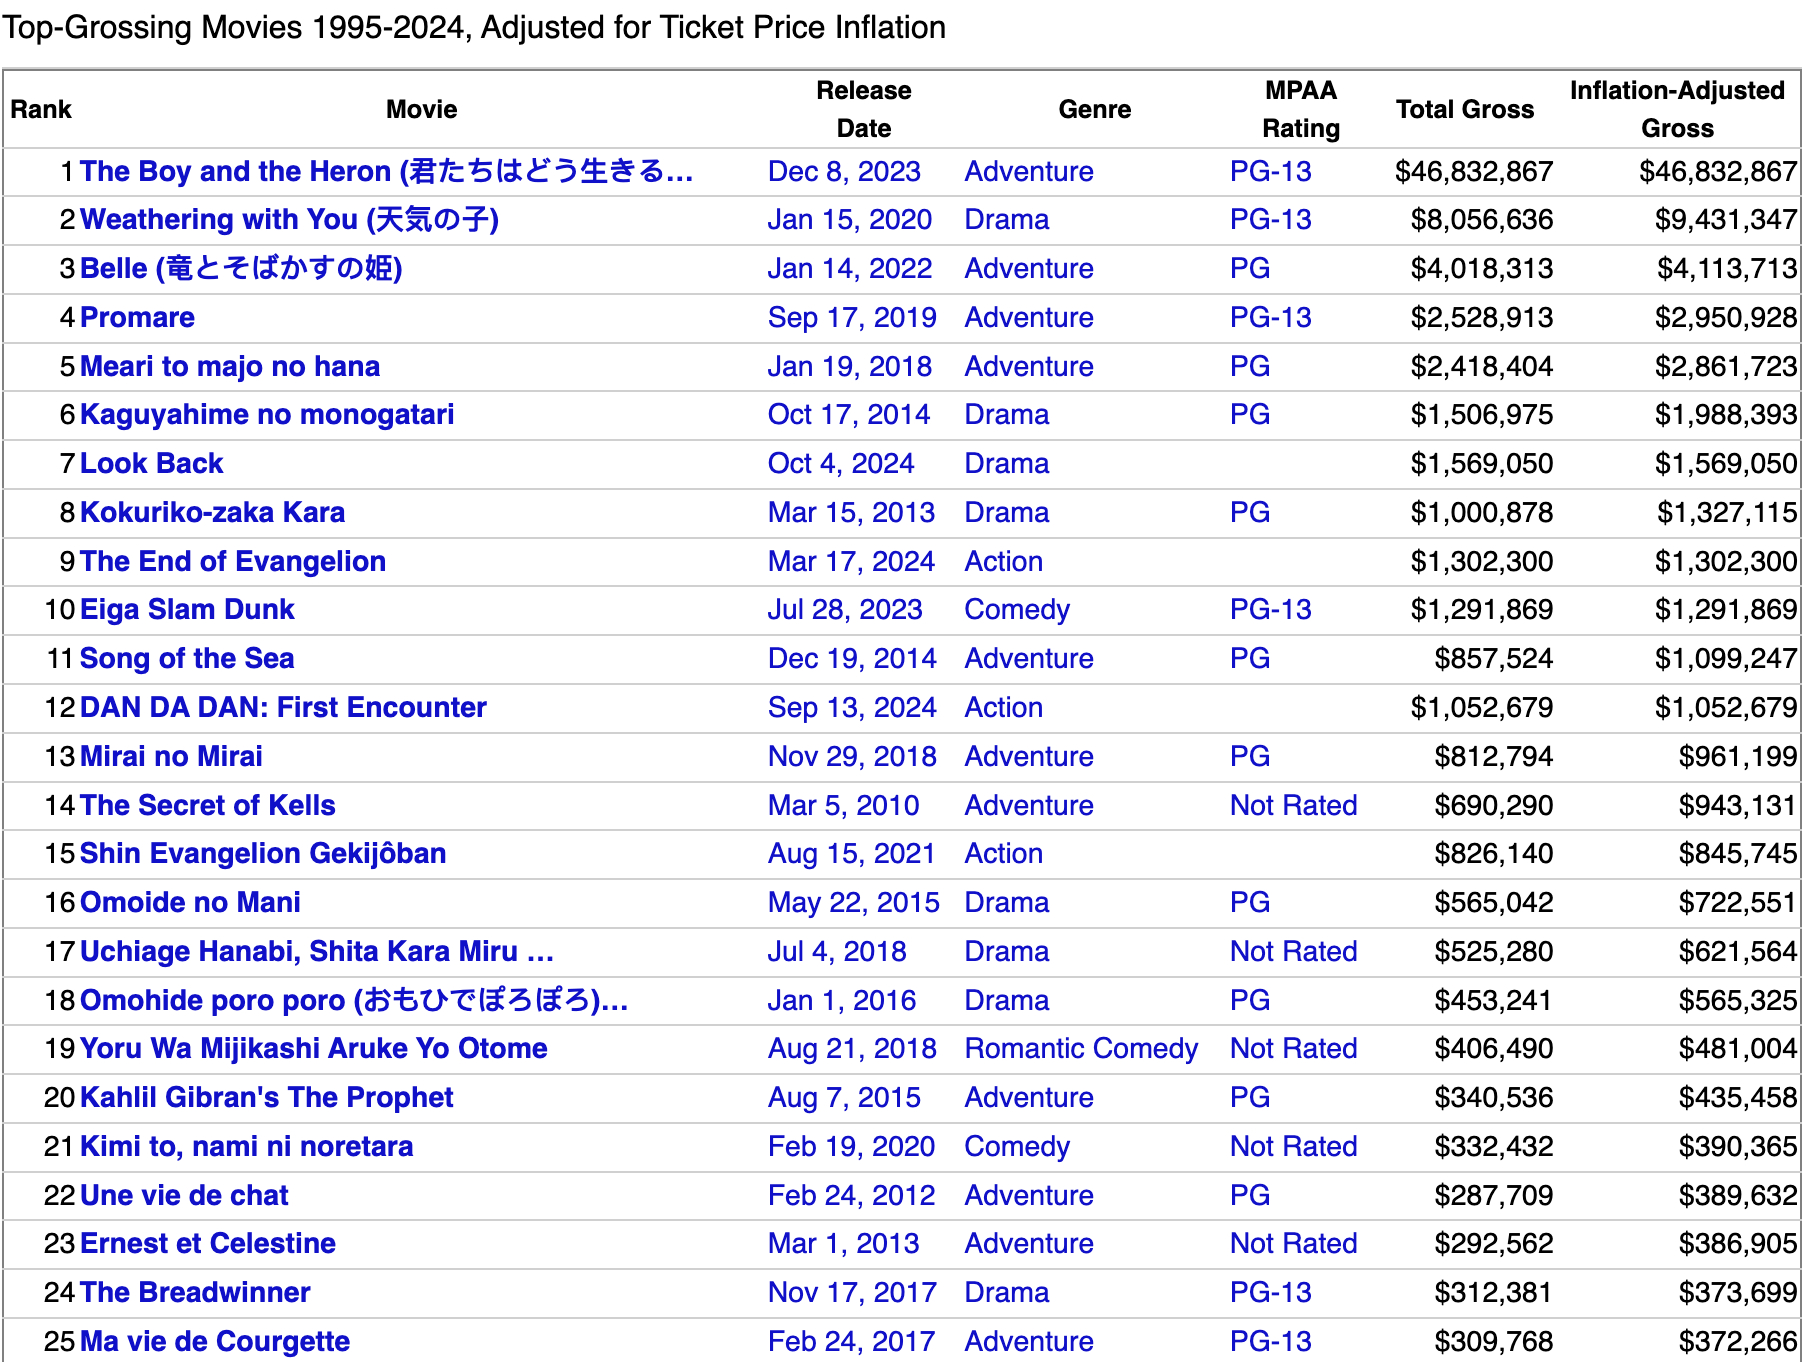Click Adventure genre for The Boy and the Heron

tap(1029, 171)
